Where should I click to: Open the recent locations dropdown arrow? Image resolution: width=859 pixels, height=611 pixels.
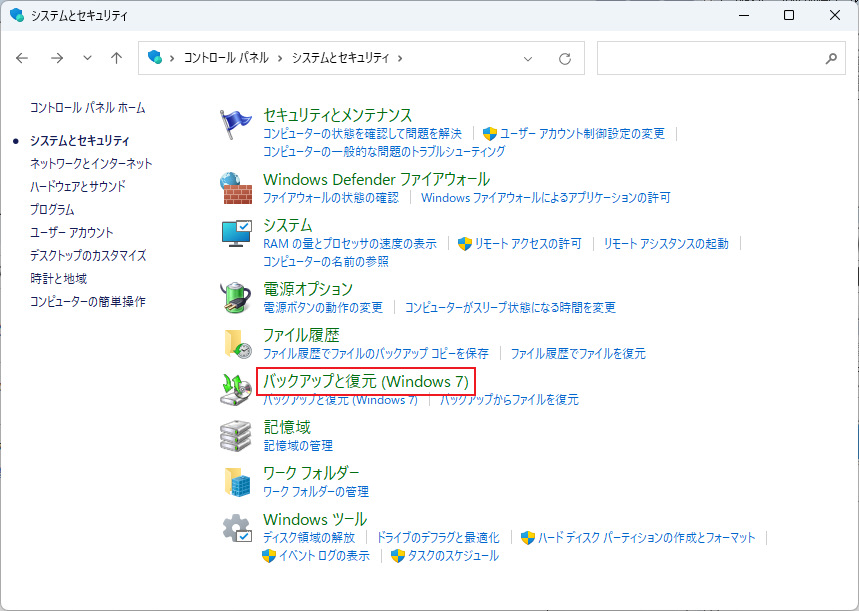point(87,58)
